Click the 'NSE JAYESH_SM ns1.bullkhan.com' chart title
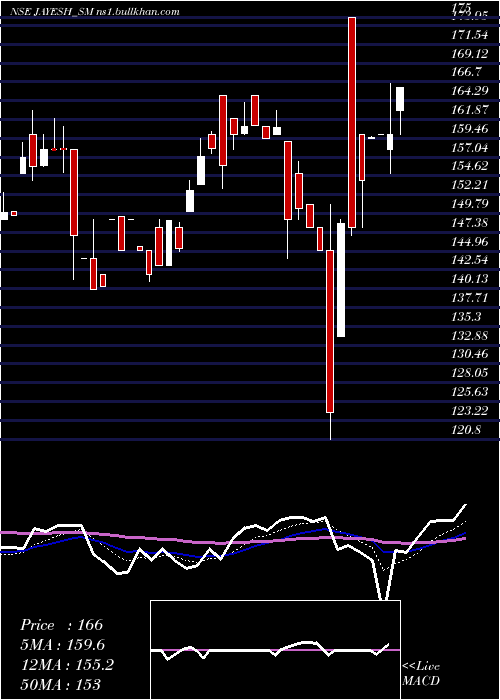The image size is (500, 700). [95, 12]
